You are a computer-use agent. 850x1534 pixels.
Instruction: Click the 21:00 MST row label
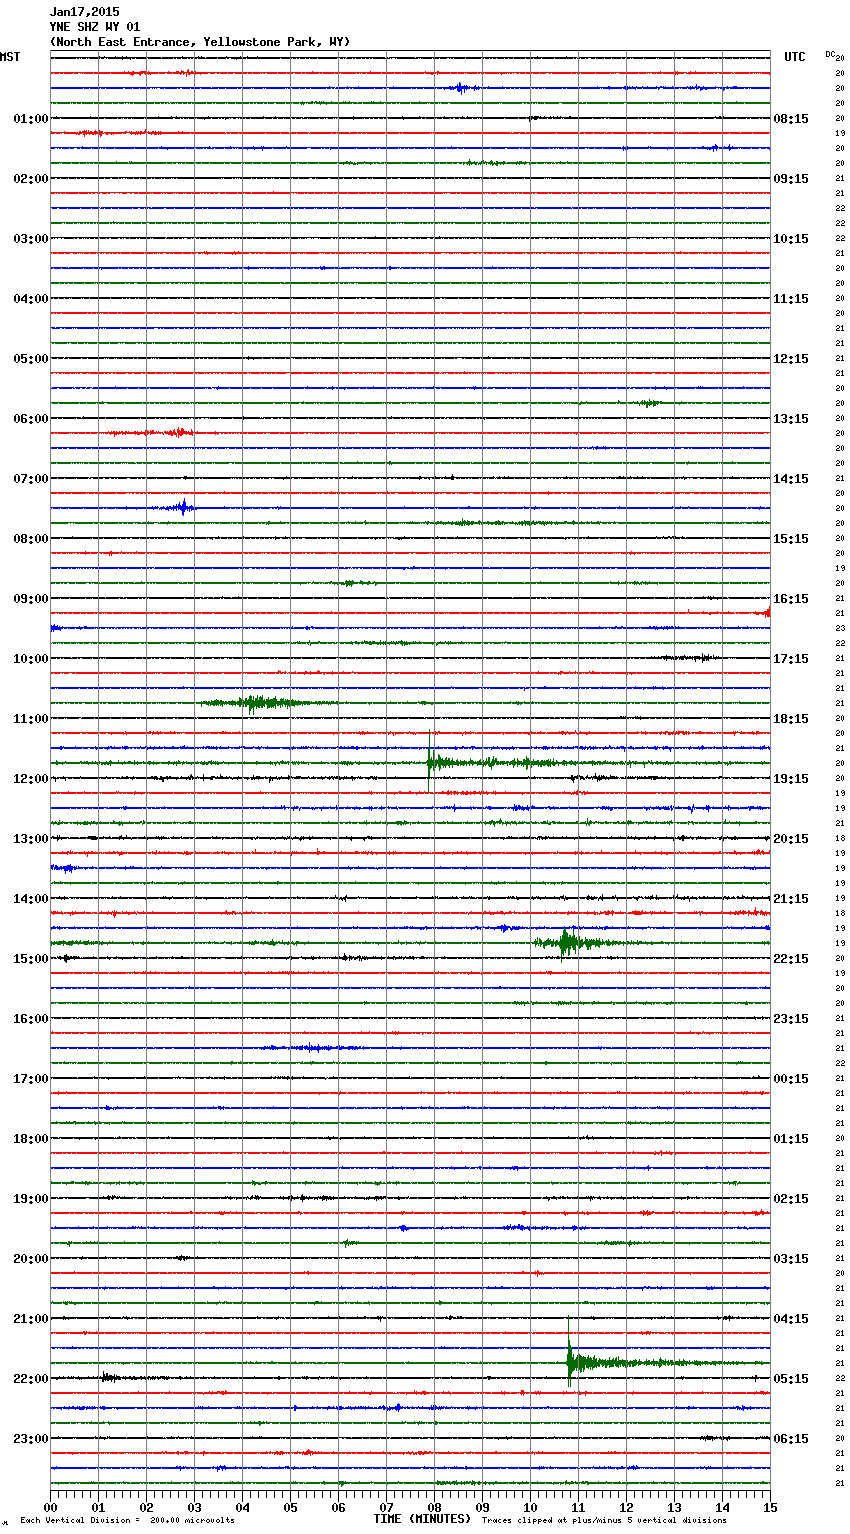(x=30, y=1319)
